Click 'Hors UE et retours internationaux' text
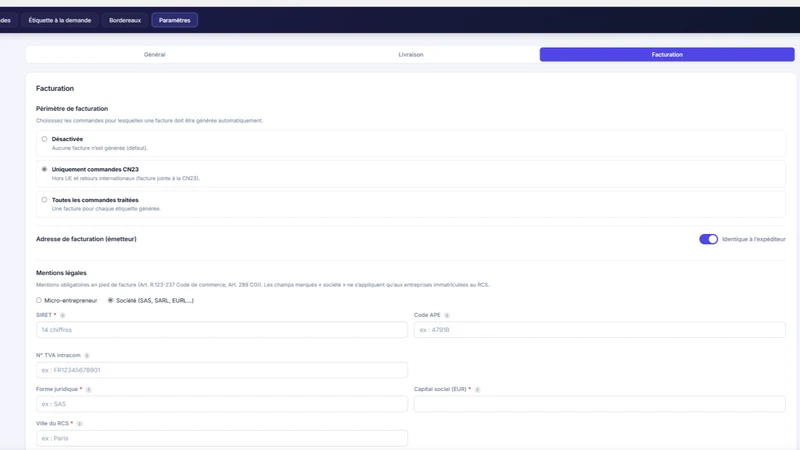800x450 pixels. [x=126, y=179]
